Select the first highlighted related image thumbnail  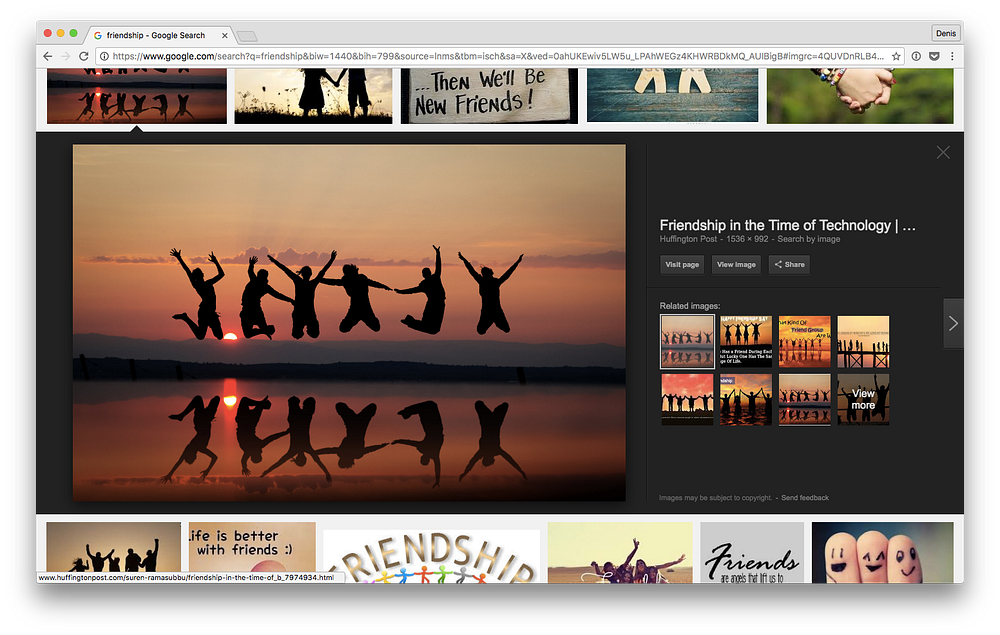click(x=687, y=342)
